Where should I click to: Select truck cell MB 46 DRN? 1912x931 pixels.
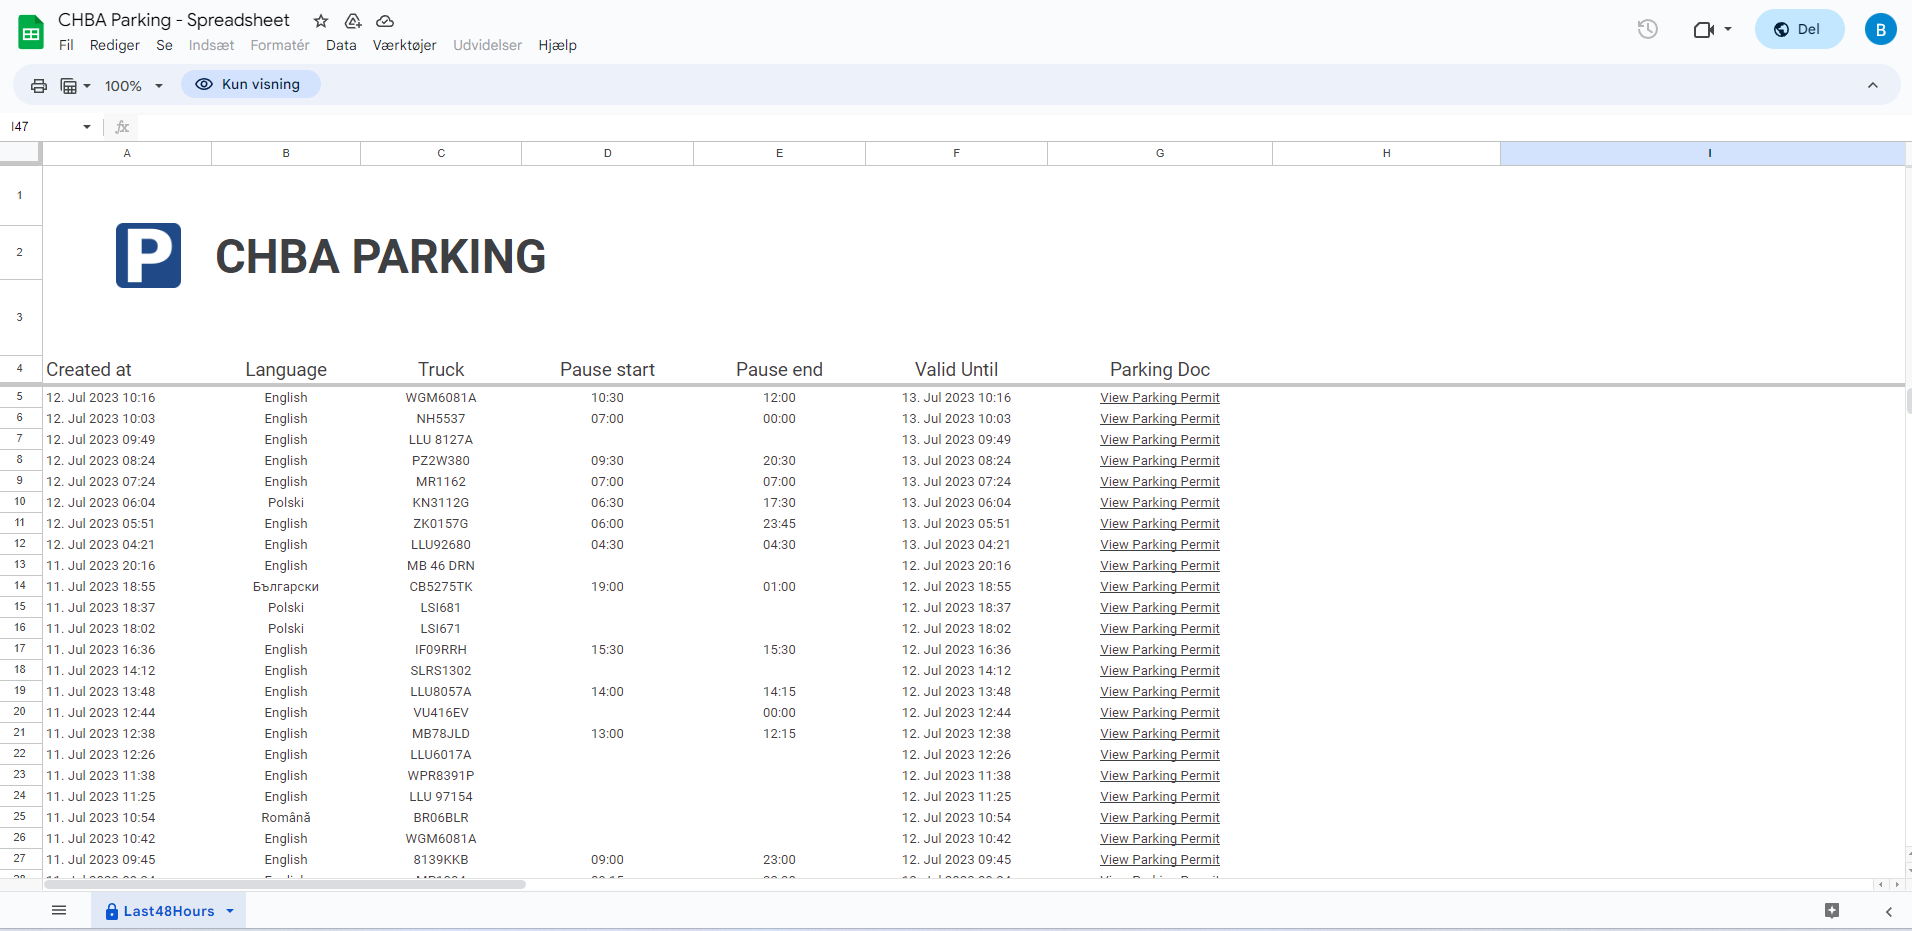(441, 566)
